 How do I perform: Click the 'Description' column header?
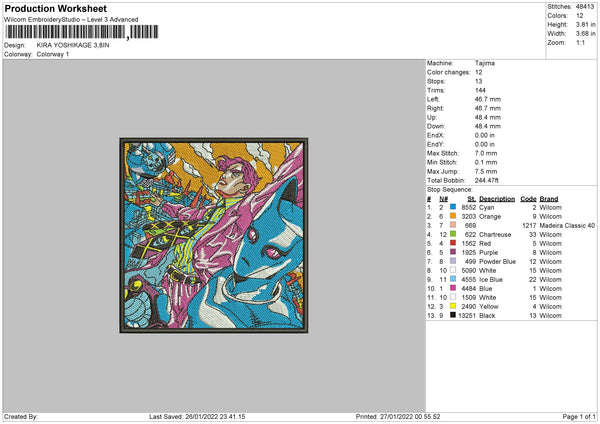(x=497, y=199)
